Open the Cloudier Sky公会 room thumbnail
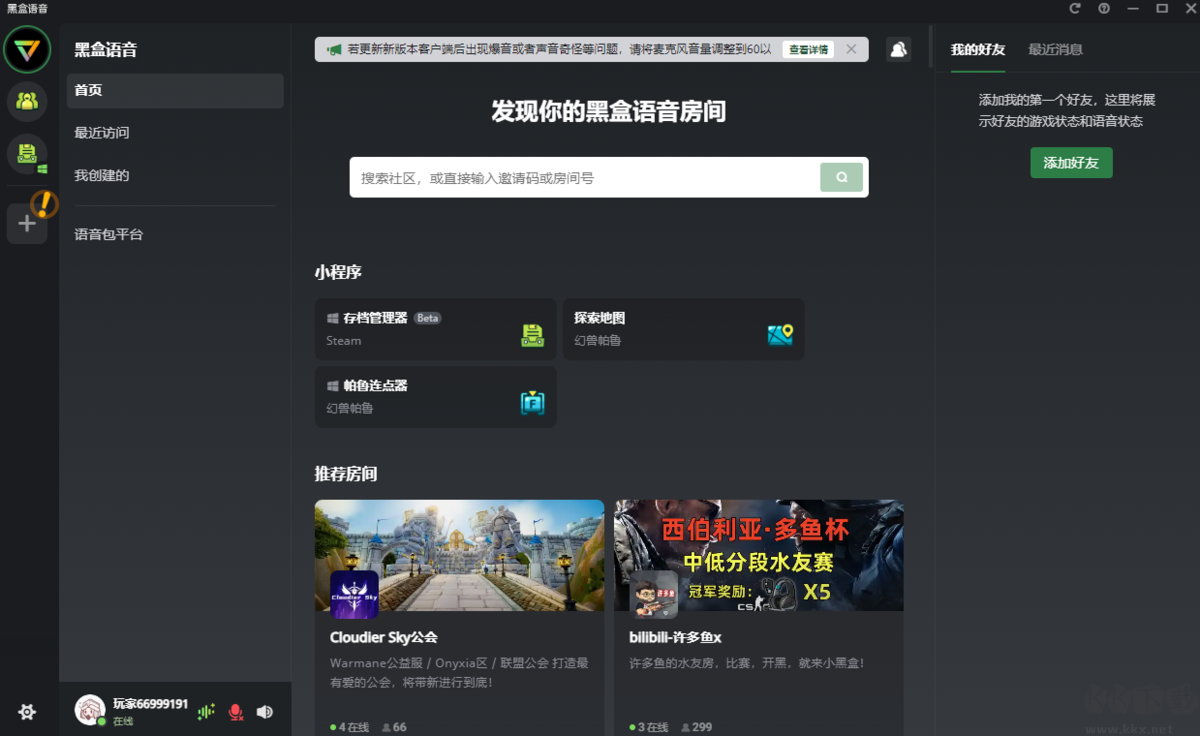The width and height of the screenshot is (1200, 736). (x=459, y=555)
